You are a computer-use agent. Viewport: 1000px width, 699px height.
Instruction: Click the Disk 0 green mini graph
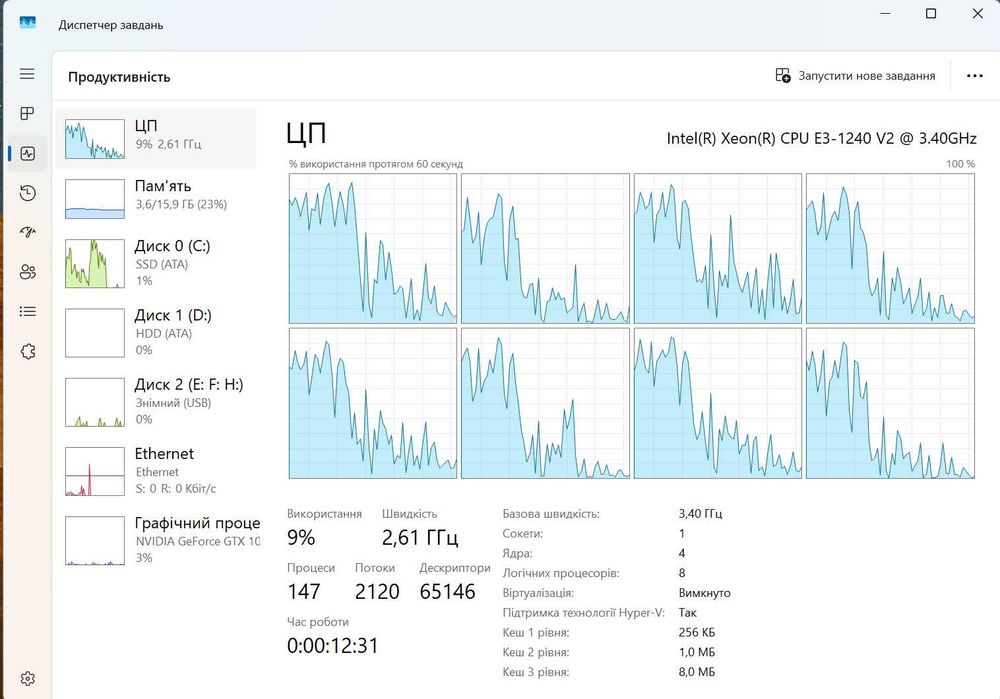(x=95, y=263)
